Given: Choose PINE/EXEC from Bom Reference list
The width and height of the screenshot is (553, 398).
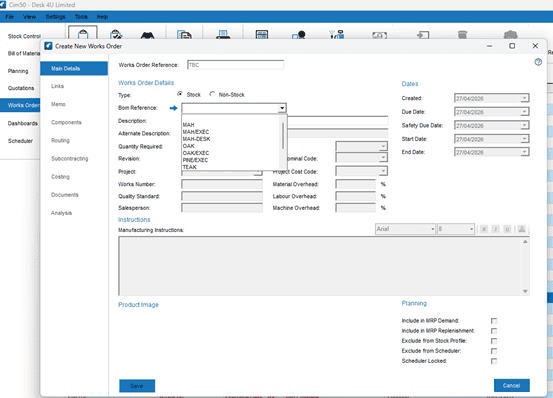Looking at the screenshot, I should (x=195, y=160).
